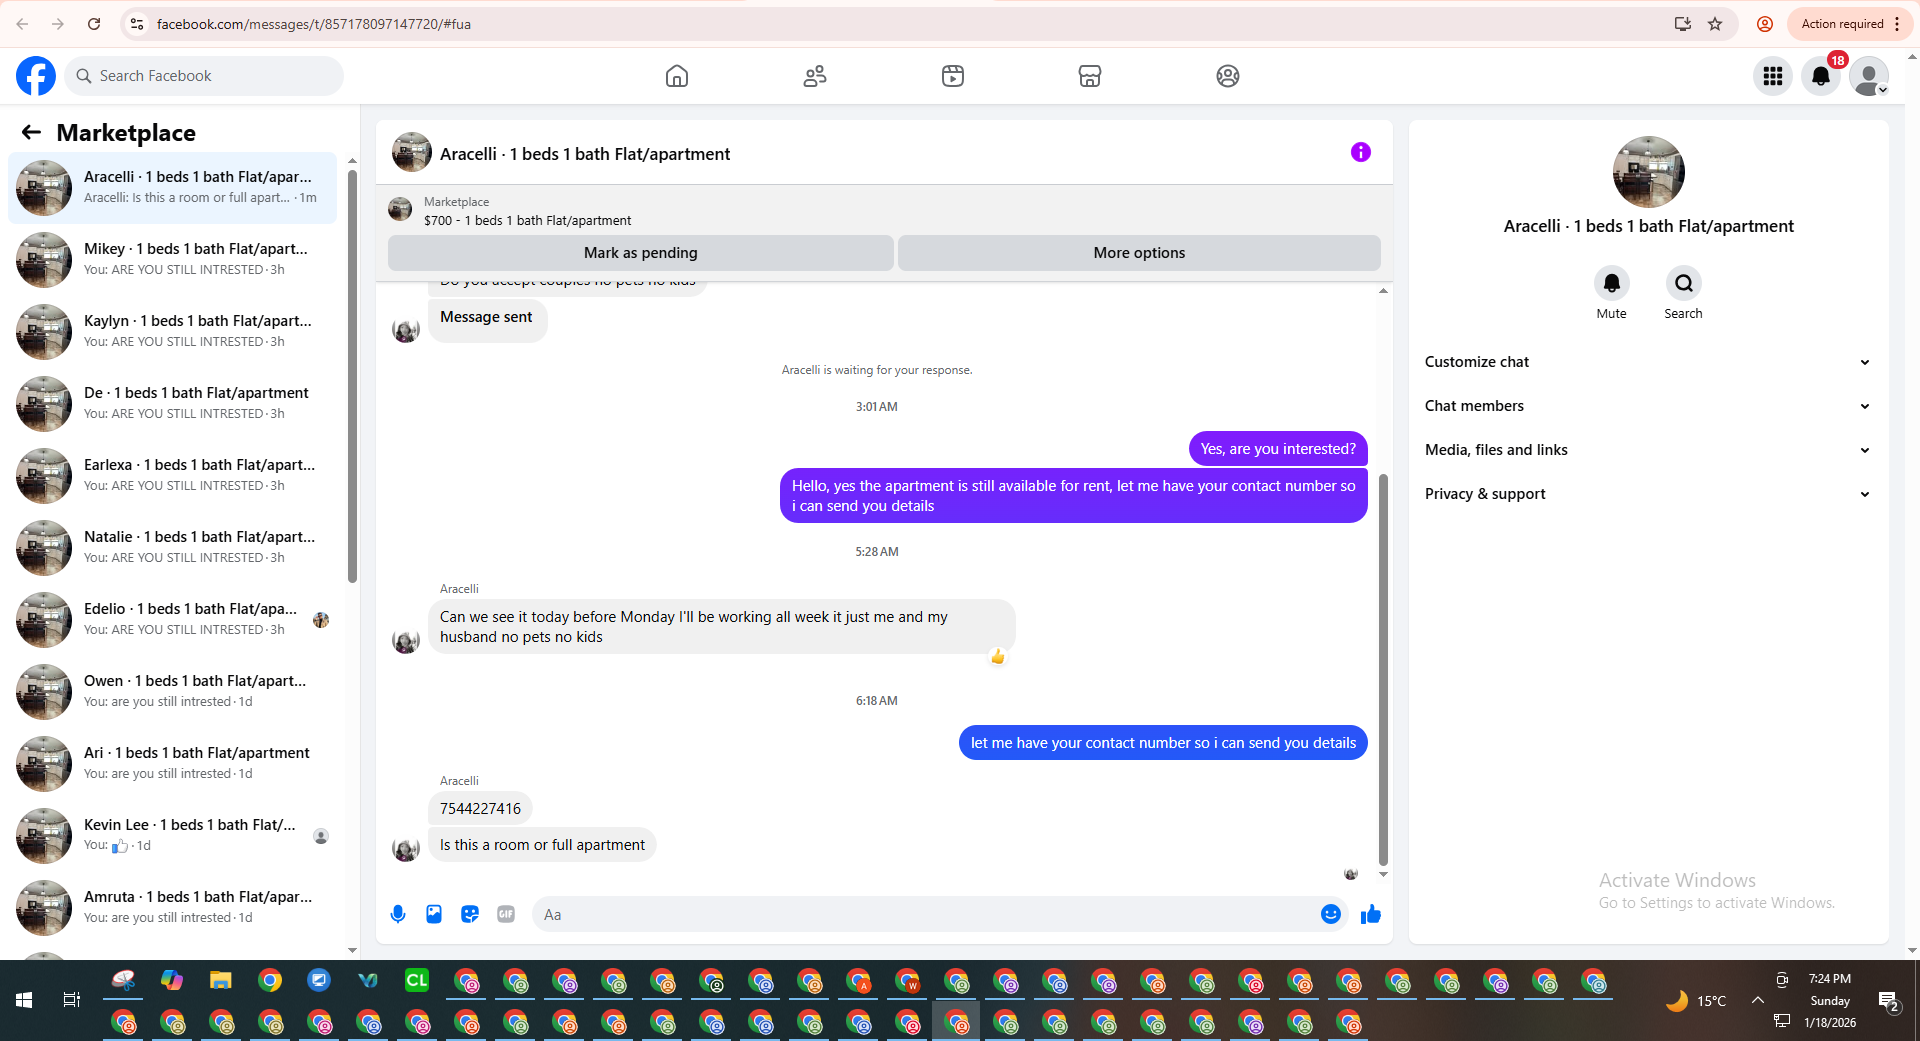The height and width of the screenshot is (1041, 1920).
Task: Open the Groups icon in top navigation
Action: (x=1228, y=76)
